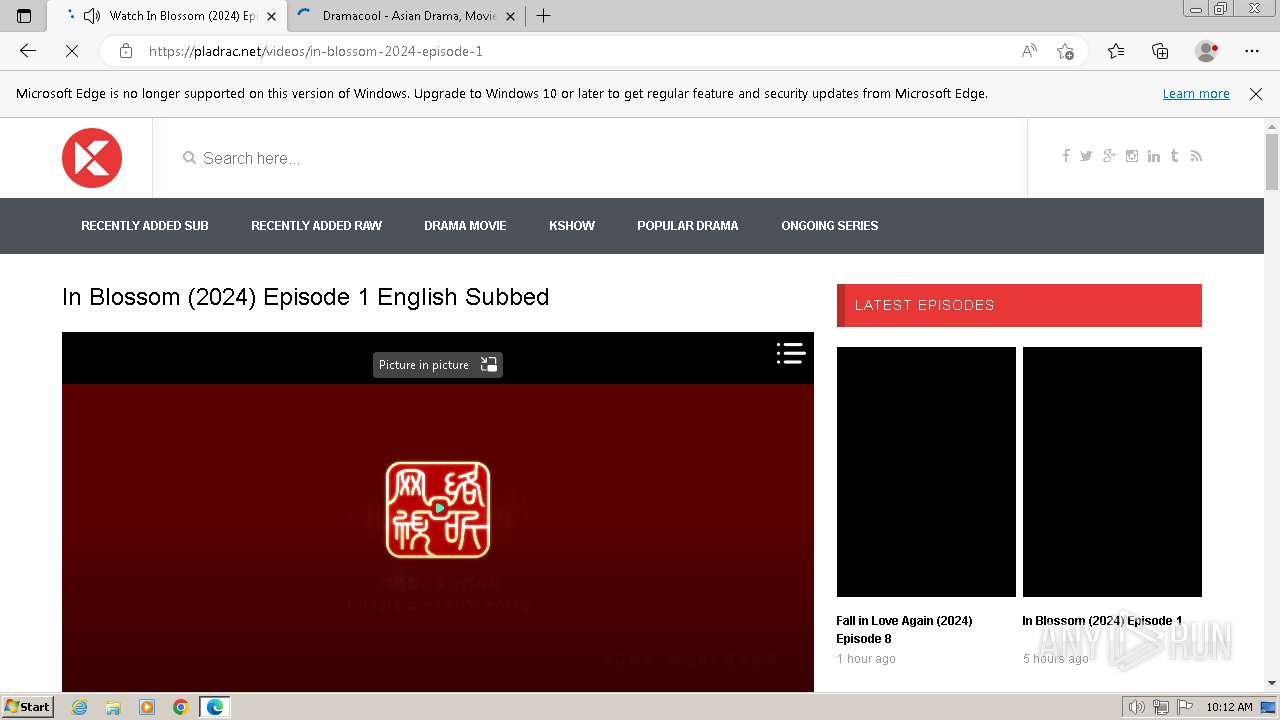Visit the Twitter social page

(x=1086, y=156)
